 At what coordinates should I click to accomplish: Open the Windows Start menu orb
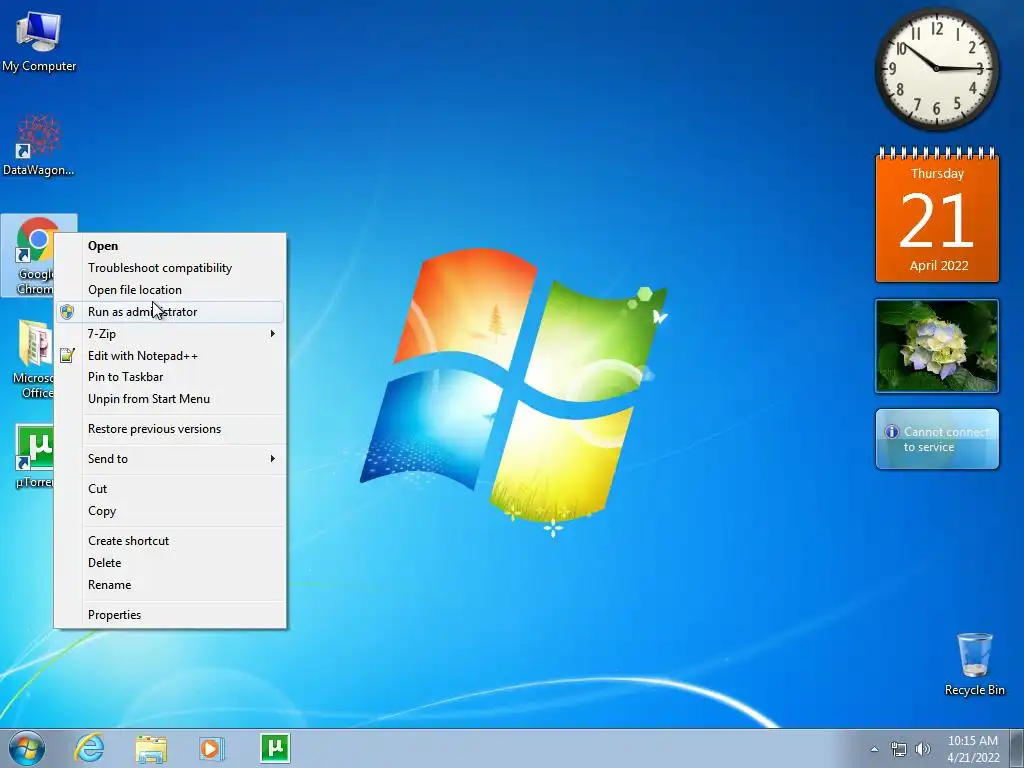tap(27, 748)
